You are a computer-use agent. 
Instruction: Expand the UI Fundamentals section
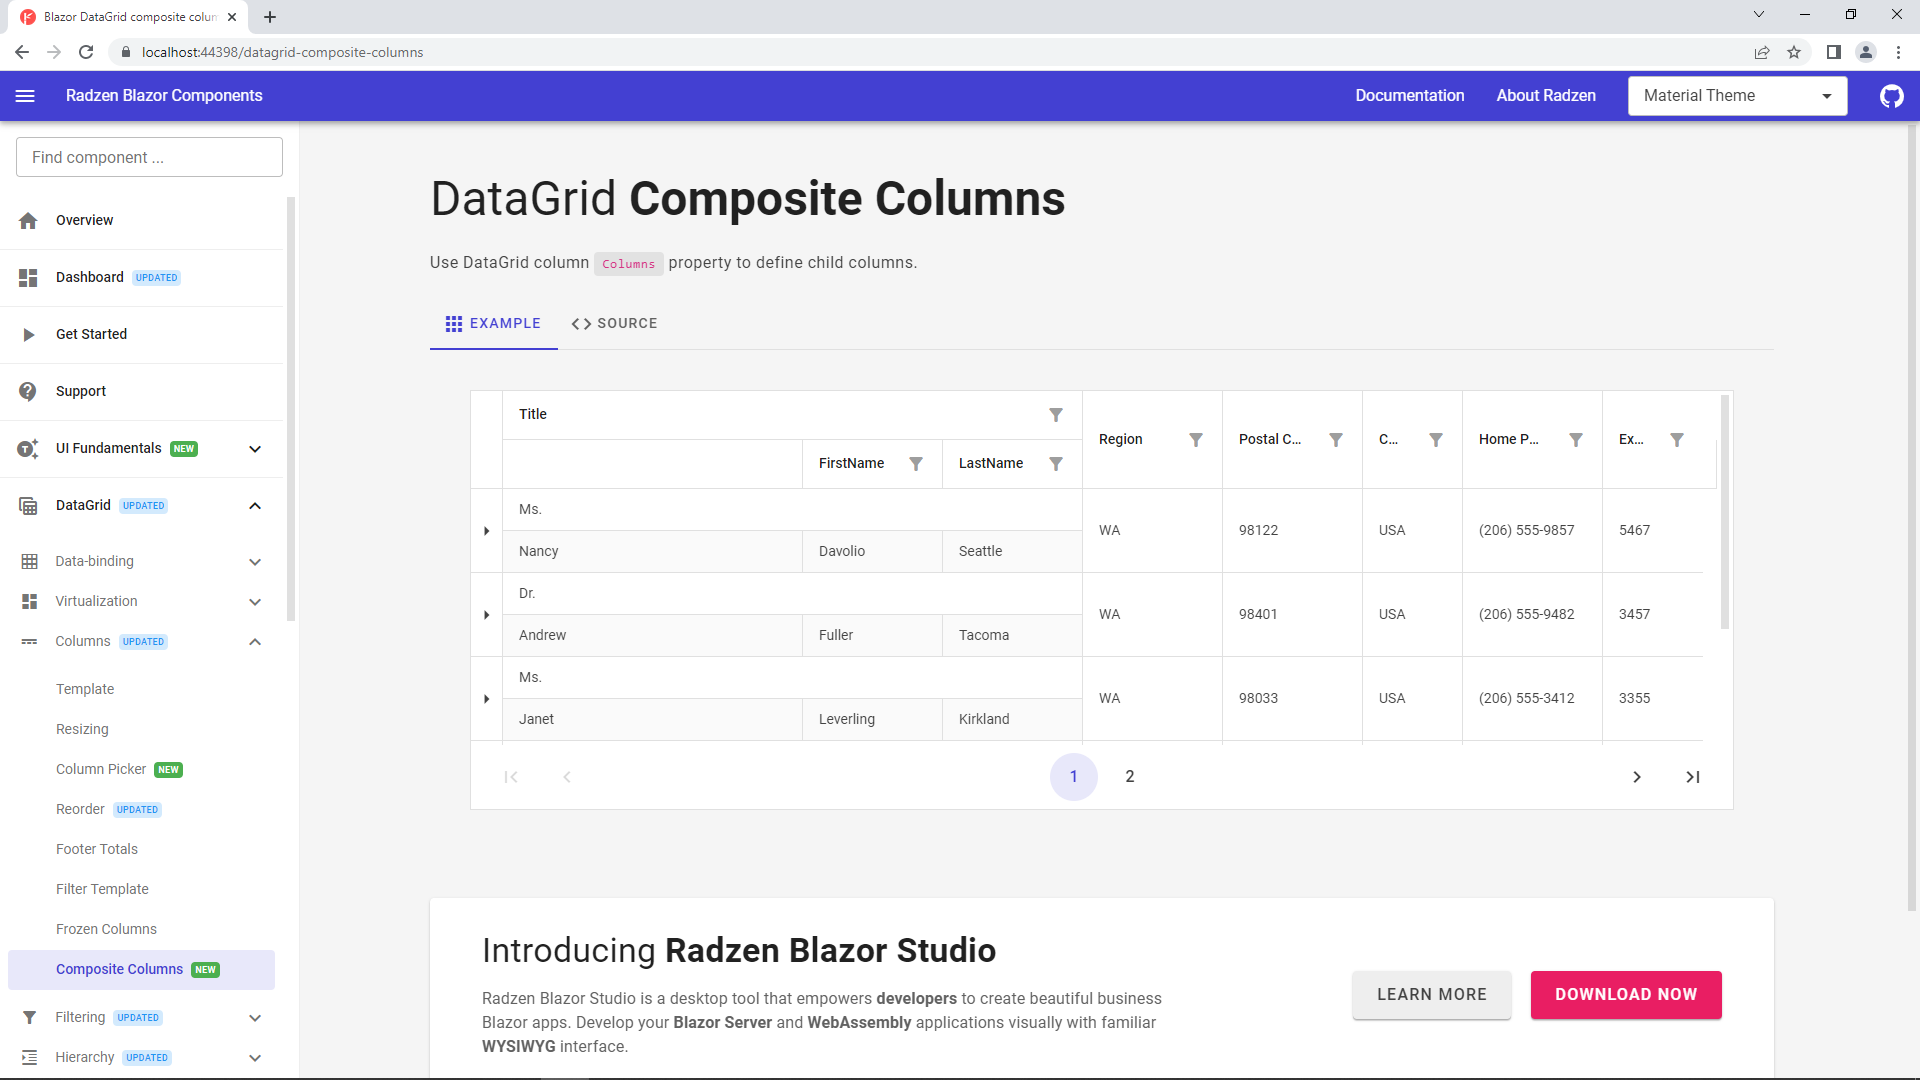pyautogui.click(x=254, y=449)
